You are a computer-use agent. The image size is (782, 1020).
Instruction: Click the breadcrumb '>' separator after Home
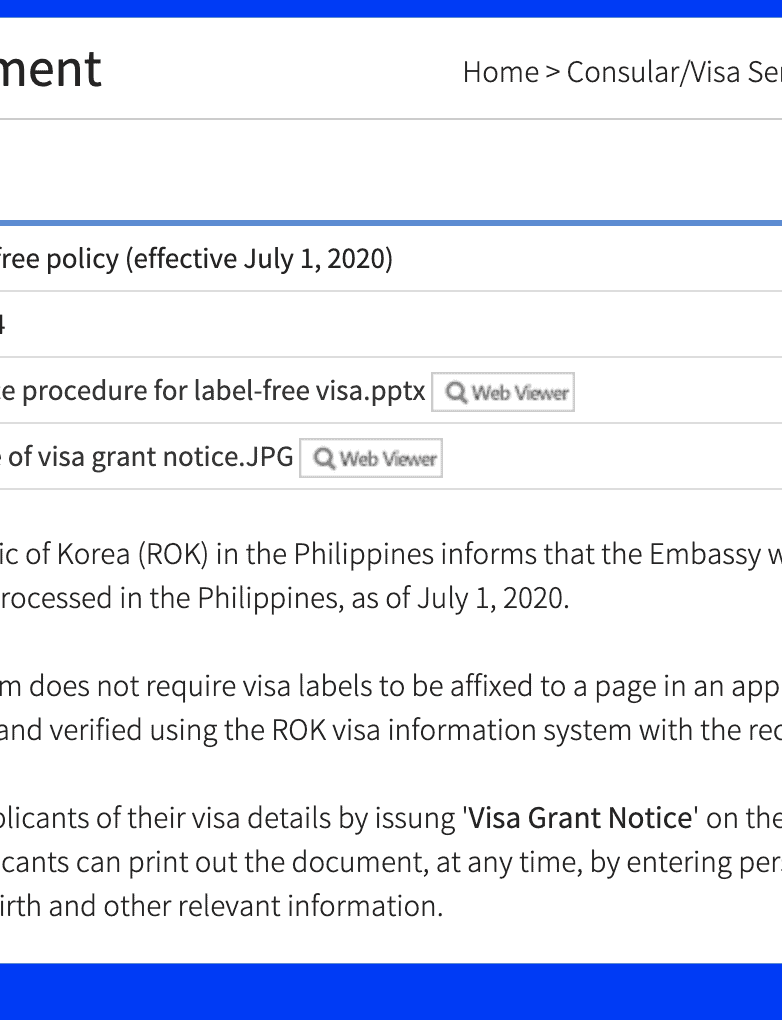click(x=553, y=72)
